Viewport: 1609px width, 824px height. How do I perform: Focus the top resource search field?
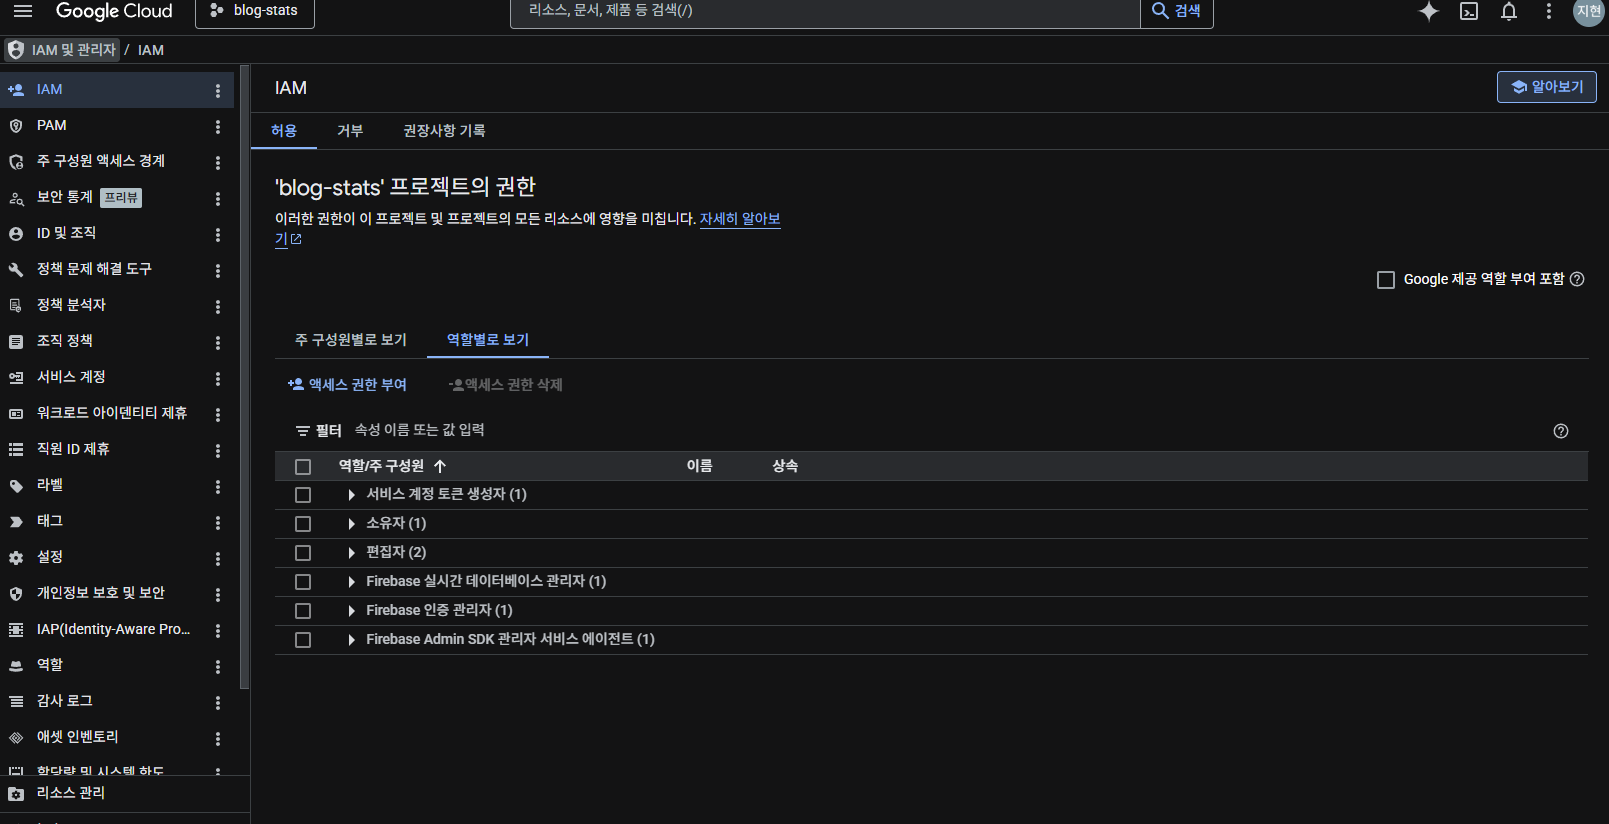pyautogui.click(x=825, y=12)
